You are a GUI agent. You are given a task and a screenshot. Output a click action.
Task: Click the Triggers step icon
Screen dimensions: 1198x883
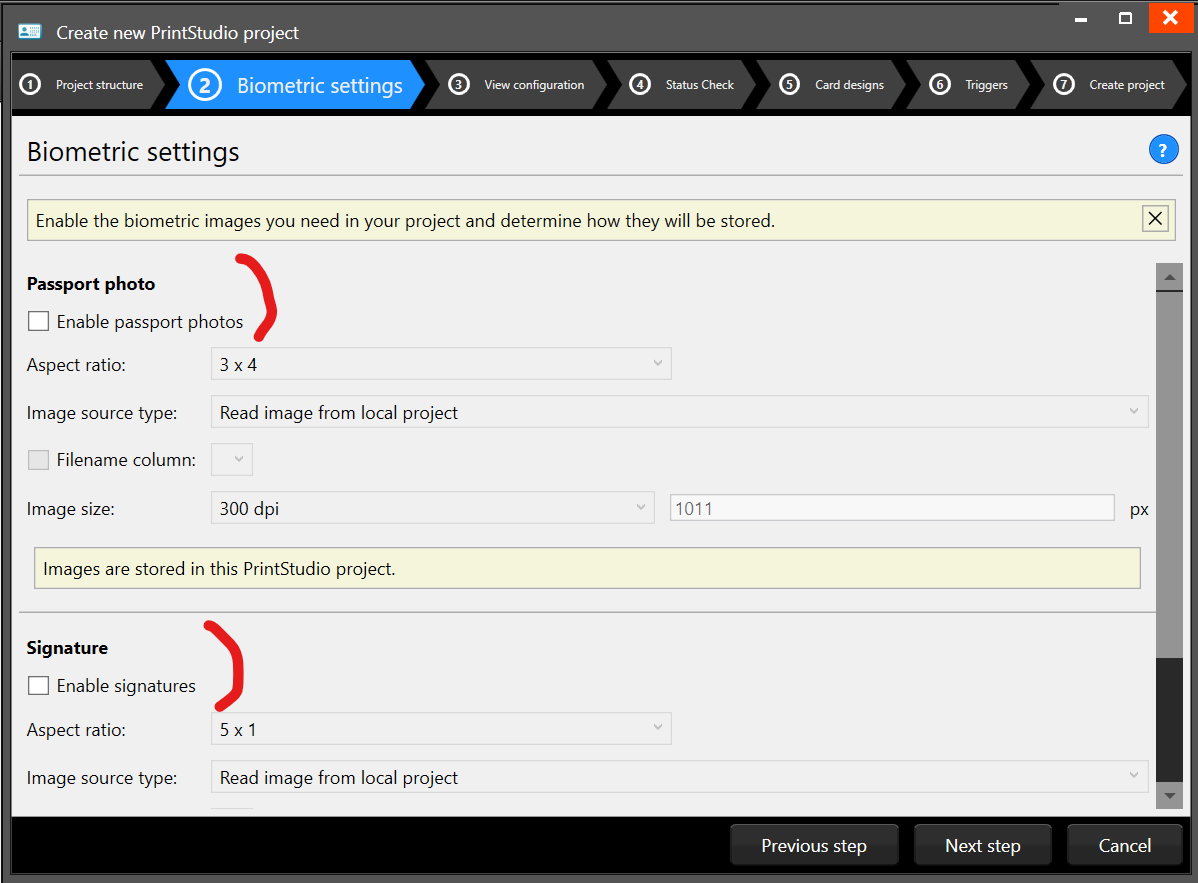point(939,85)
